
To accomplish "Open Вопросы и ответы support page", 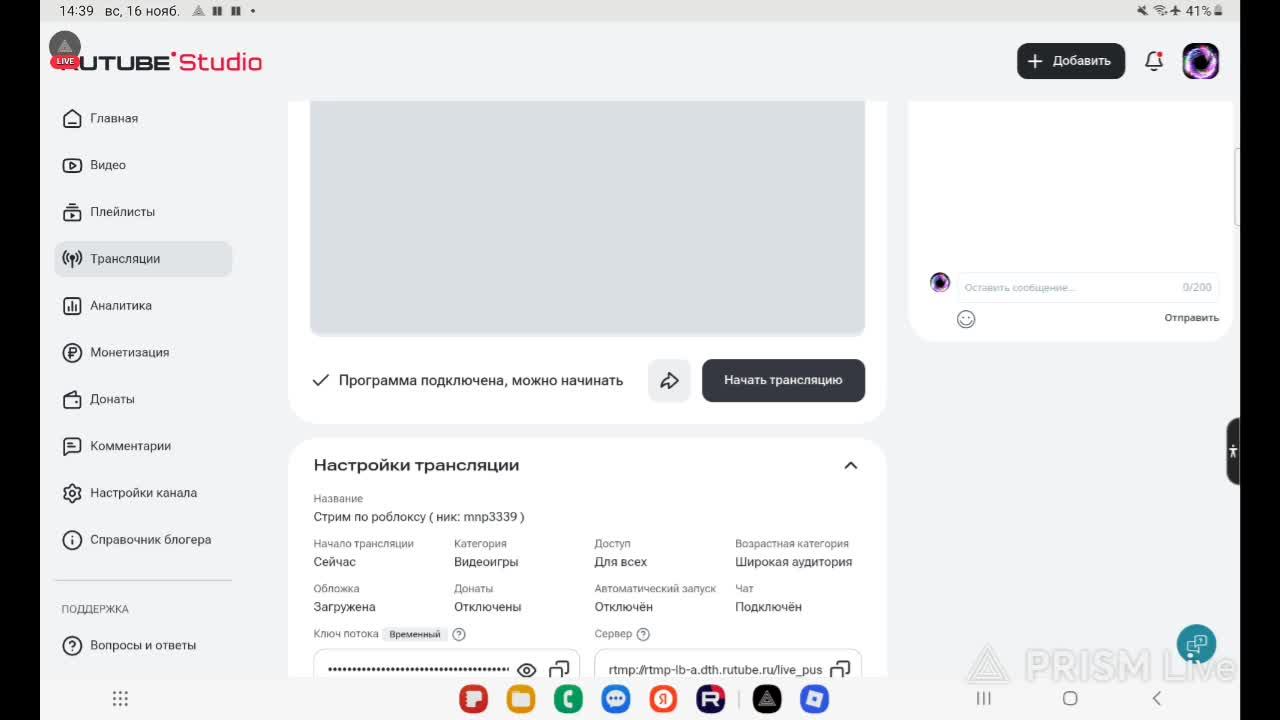I will [x=143, y=645].
